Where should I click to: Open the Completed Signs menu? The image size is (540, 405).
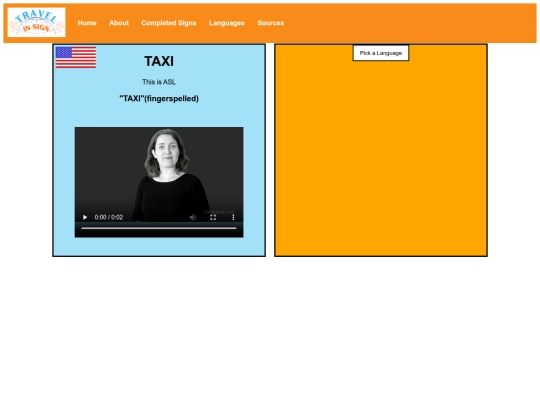tap(169, 23)
